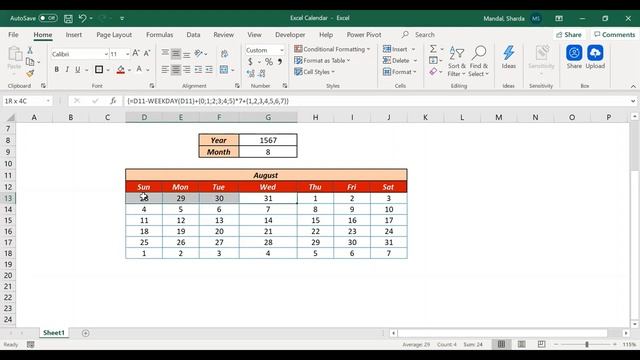Click the Align Left icon

pyautogui.click(x=165, y=70)
